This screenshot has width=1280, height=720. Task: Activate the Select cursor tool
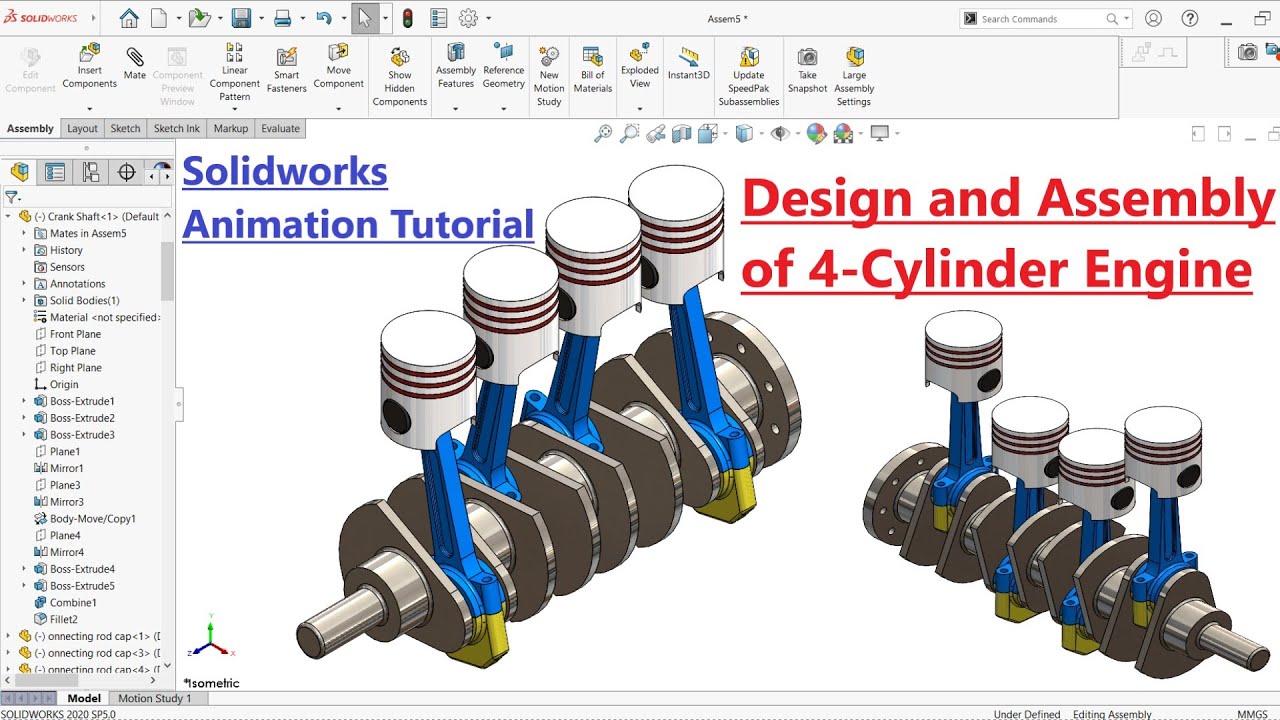365,18
